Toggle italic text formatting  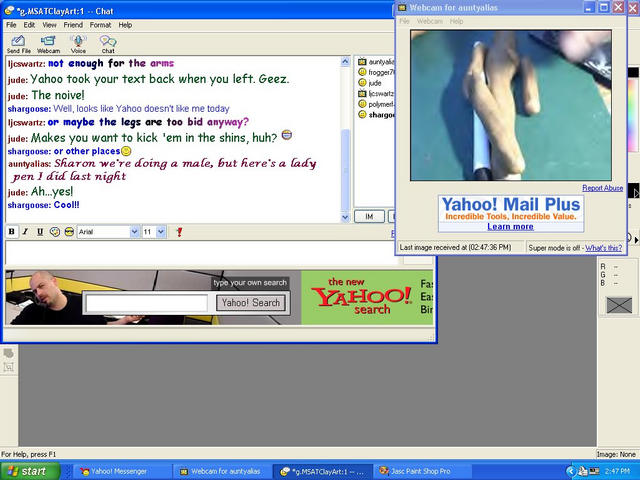pyautogui.click(x=25, y=232)
